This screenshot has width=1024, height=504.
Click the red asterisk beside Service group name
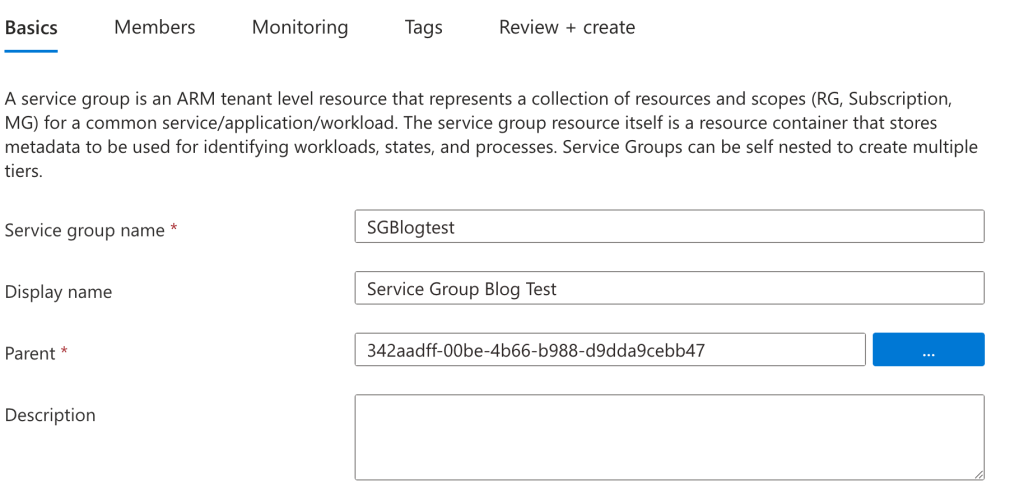pyautogui.click(x=174, y=228)
